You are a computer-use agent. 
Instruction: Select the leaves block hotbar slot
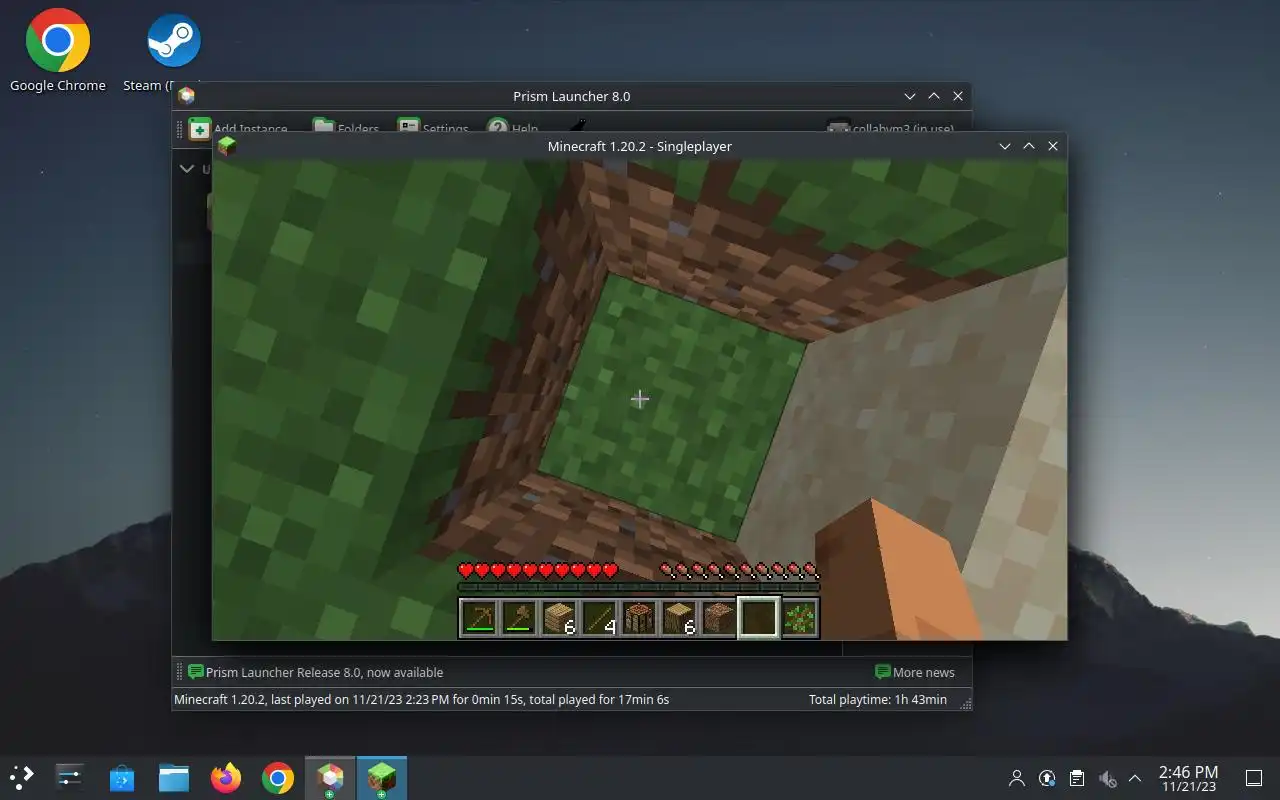click(x=799, y=618)
